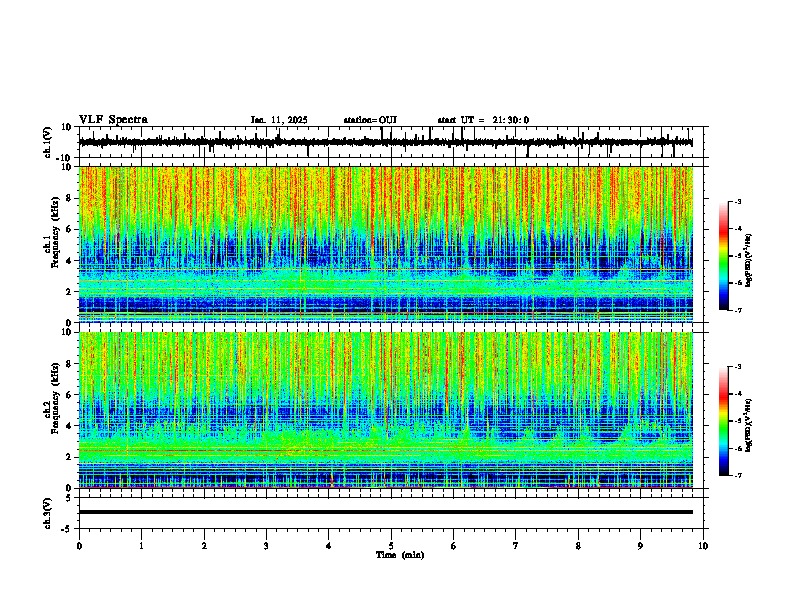Click the time axis tick label "7"
The width and height of the screenshot is (792, 612).
pos(516,546)
